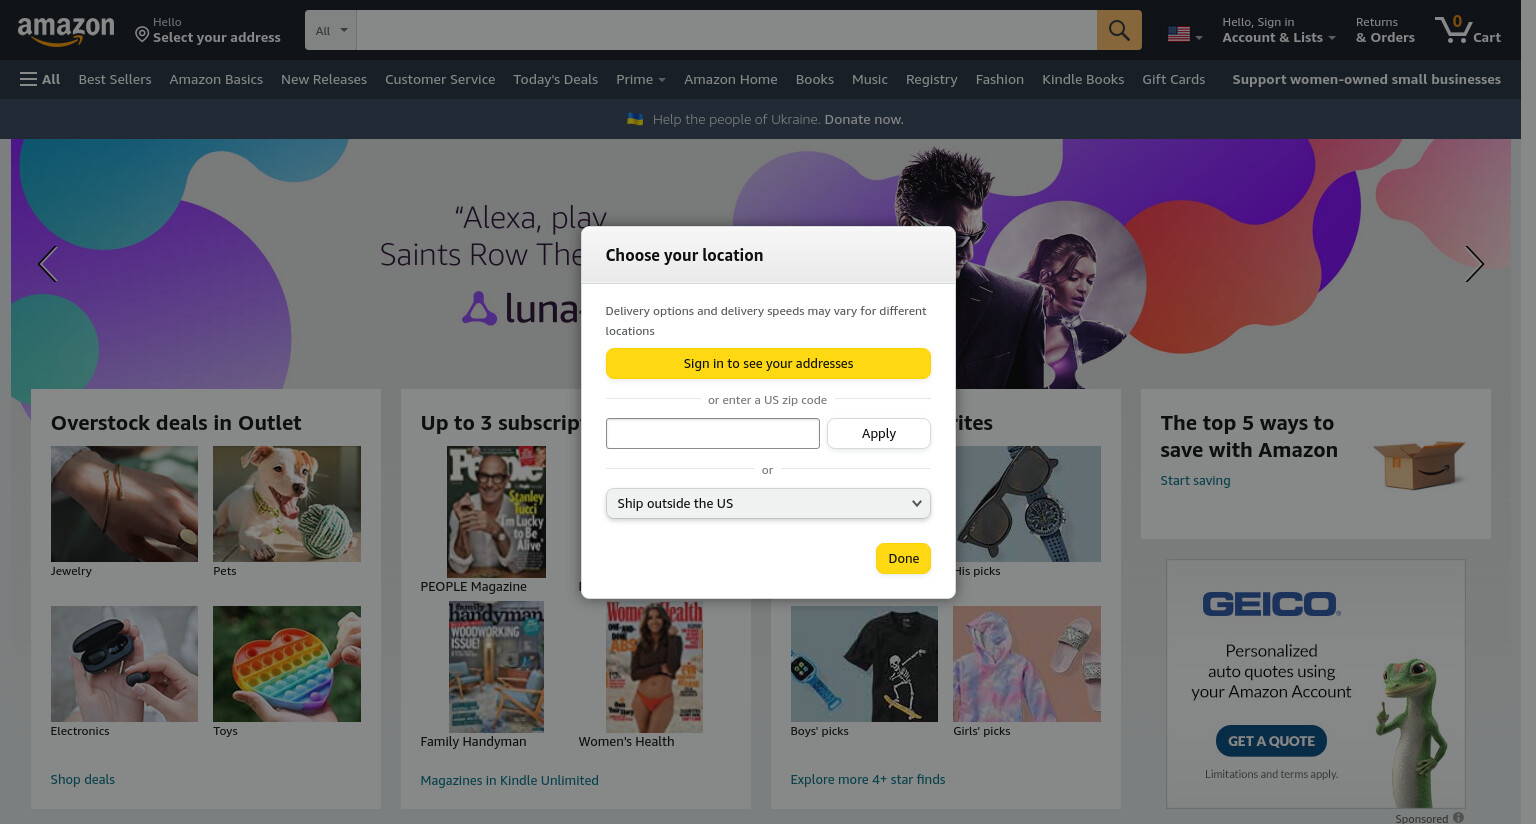Click the zip code input field

(712, 433)
